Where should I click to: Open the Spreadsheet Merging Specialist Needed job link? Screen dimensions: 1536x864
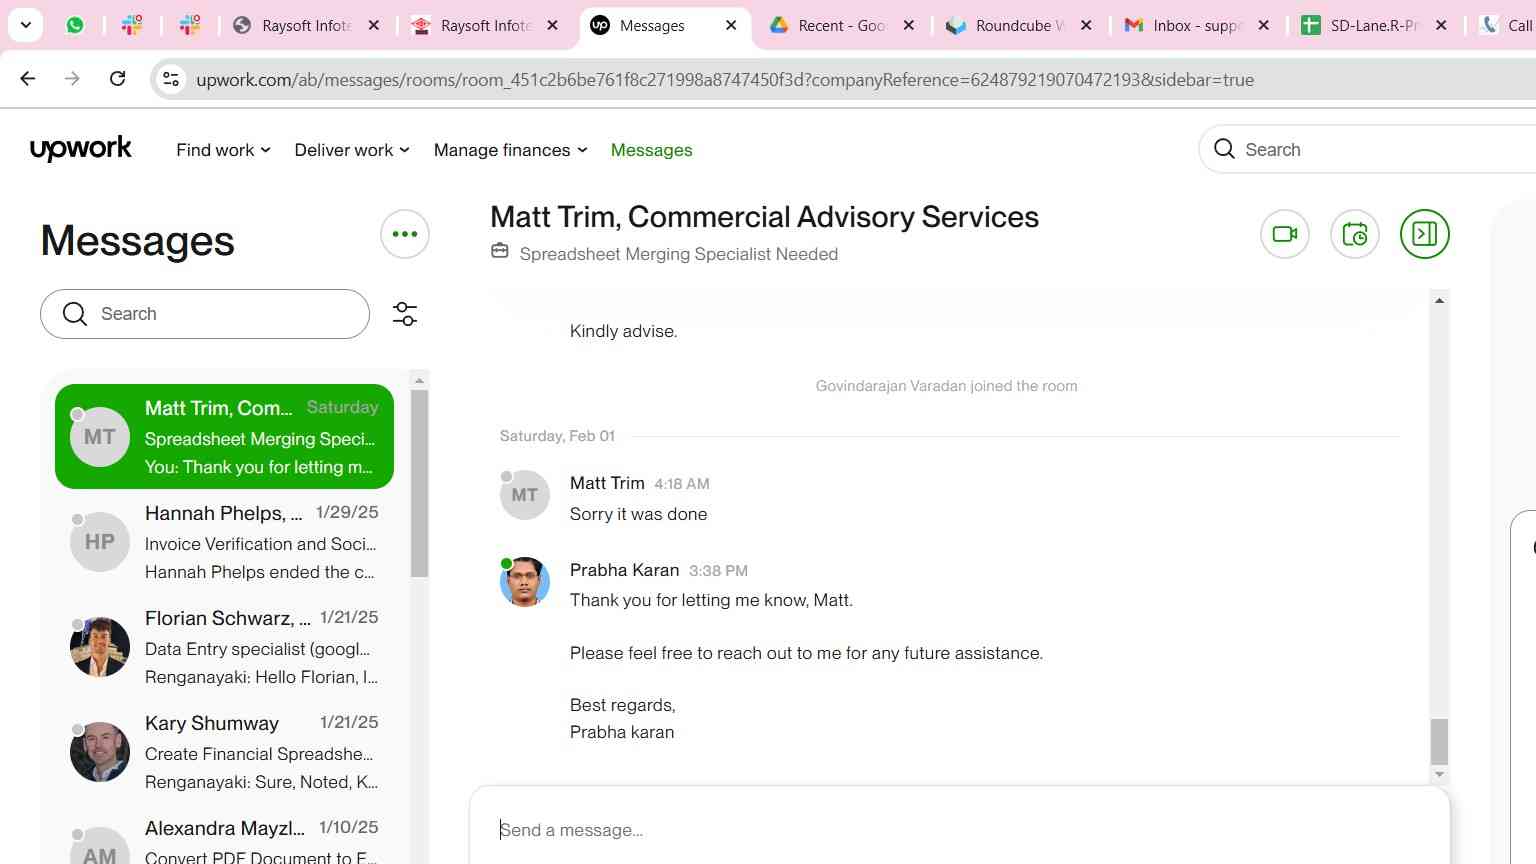click(679, 254)
